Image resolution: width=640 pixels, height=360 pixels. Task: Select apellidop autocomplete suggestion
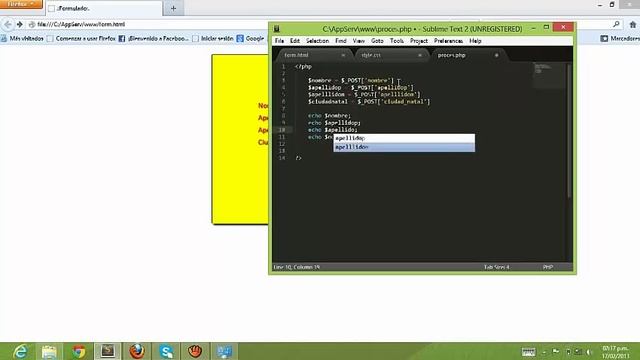(404, 138)
